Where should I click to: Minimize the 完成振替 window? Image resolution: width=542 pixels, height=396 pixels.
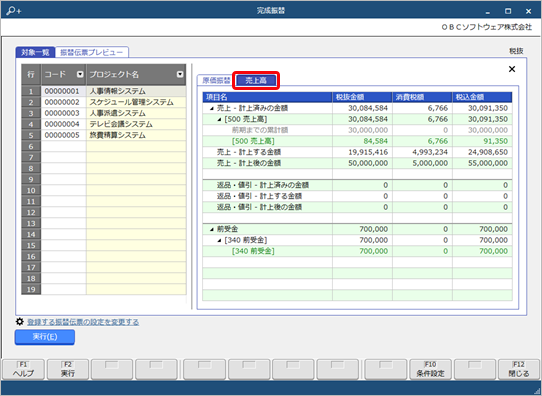[x=487, y=11]
